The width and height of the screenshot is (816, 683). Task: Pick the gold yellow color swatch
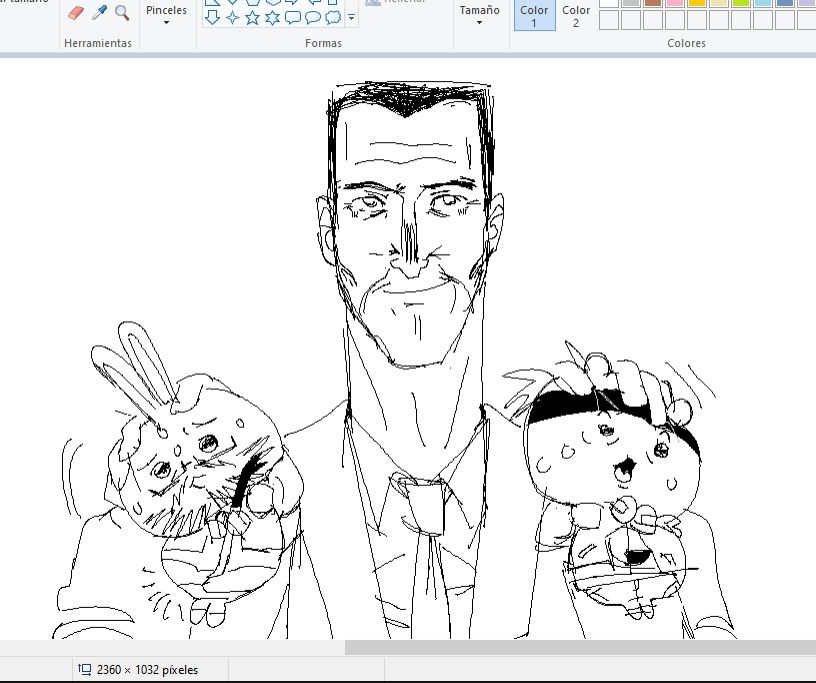click(x=697, y=3)
